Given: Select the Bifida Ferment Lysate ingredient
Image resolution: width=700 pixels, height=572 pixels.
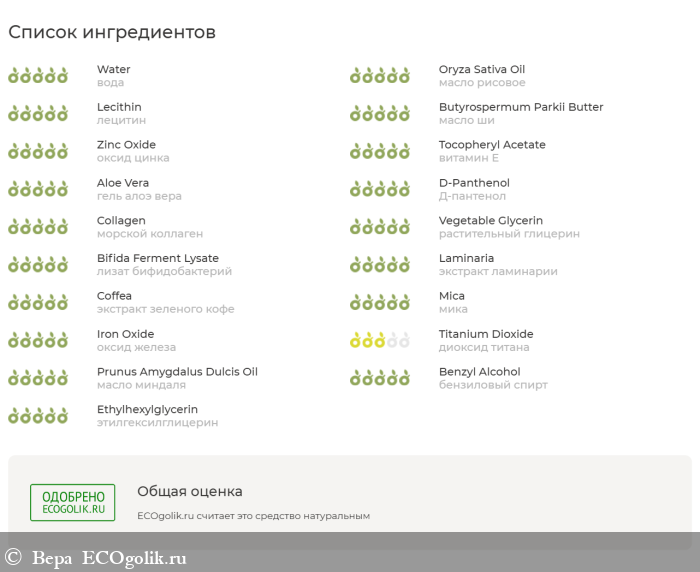Looking at the screenshot, I should point(157,258).
